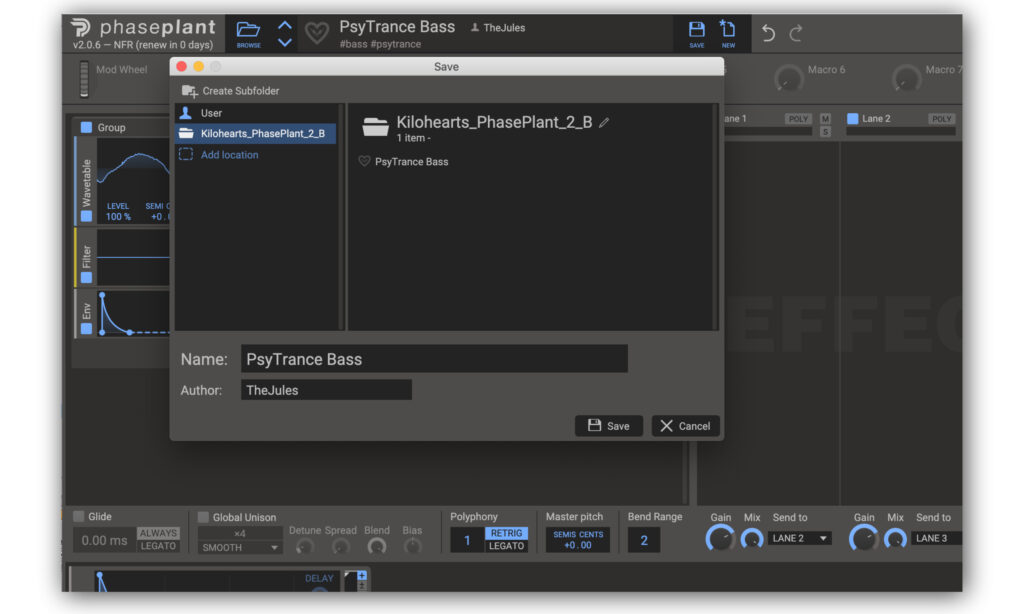Viewport: 1024px width, 614px height.
Task: Click the #bass #psytrance tags text
Action: point(380,44)
